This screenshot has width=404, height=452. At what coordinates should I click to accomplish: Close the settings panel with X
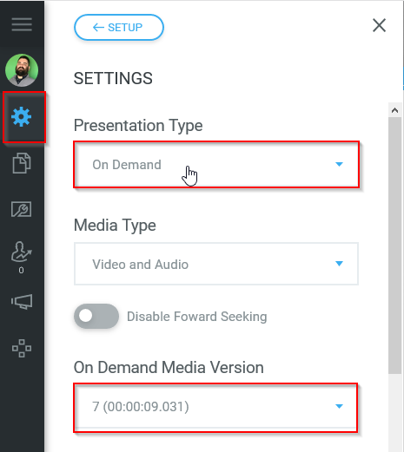[x=379, y=25]
